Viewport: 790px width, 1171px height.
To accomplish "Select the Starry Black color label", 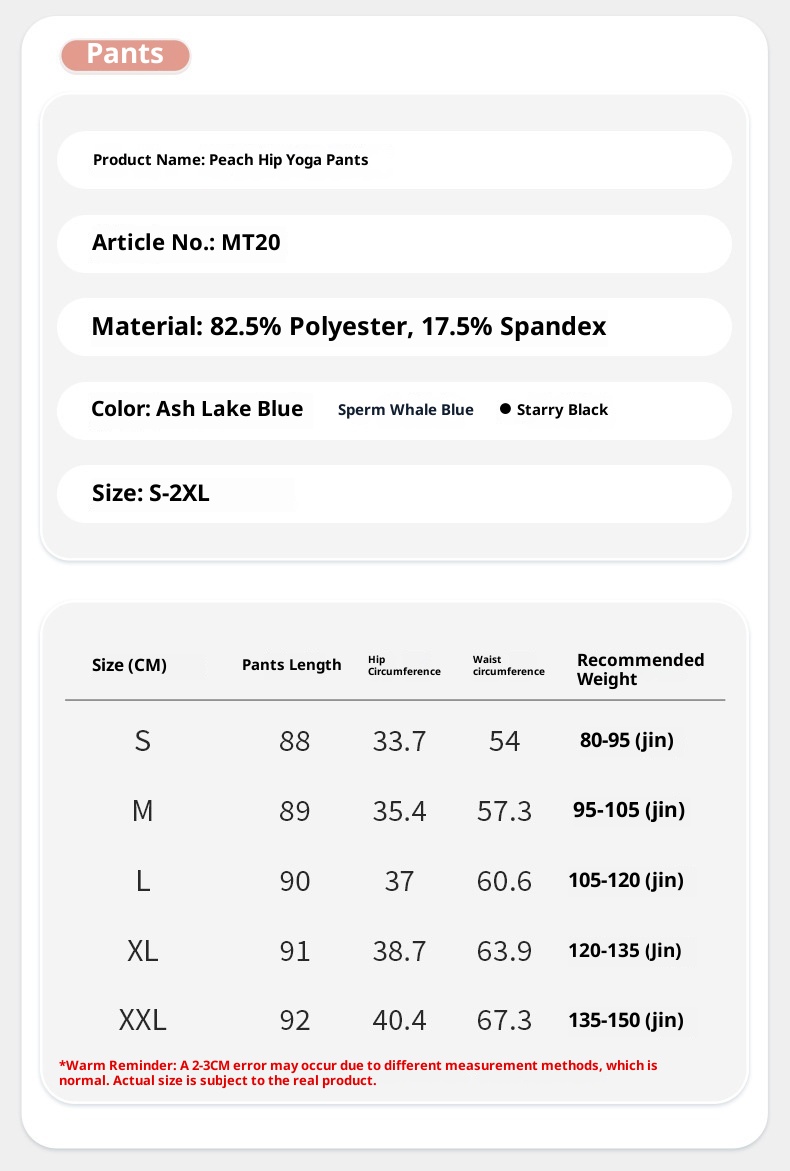I will click(562, 410).
